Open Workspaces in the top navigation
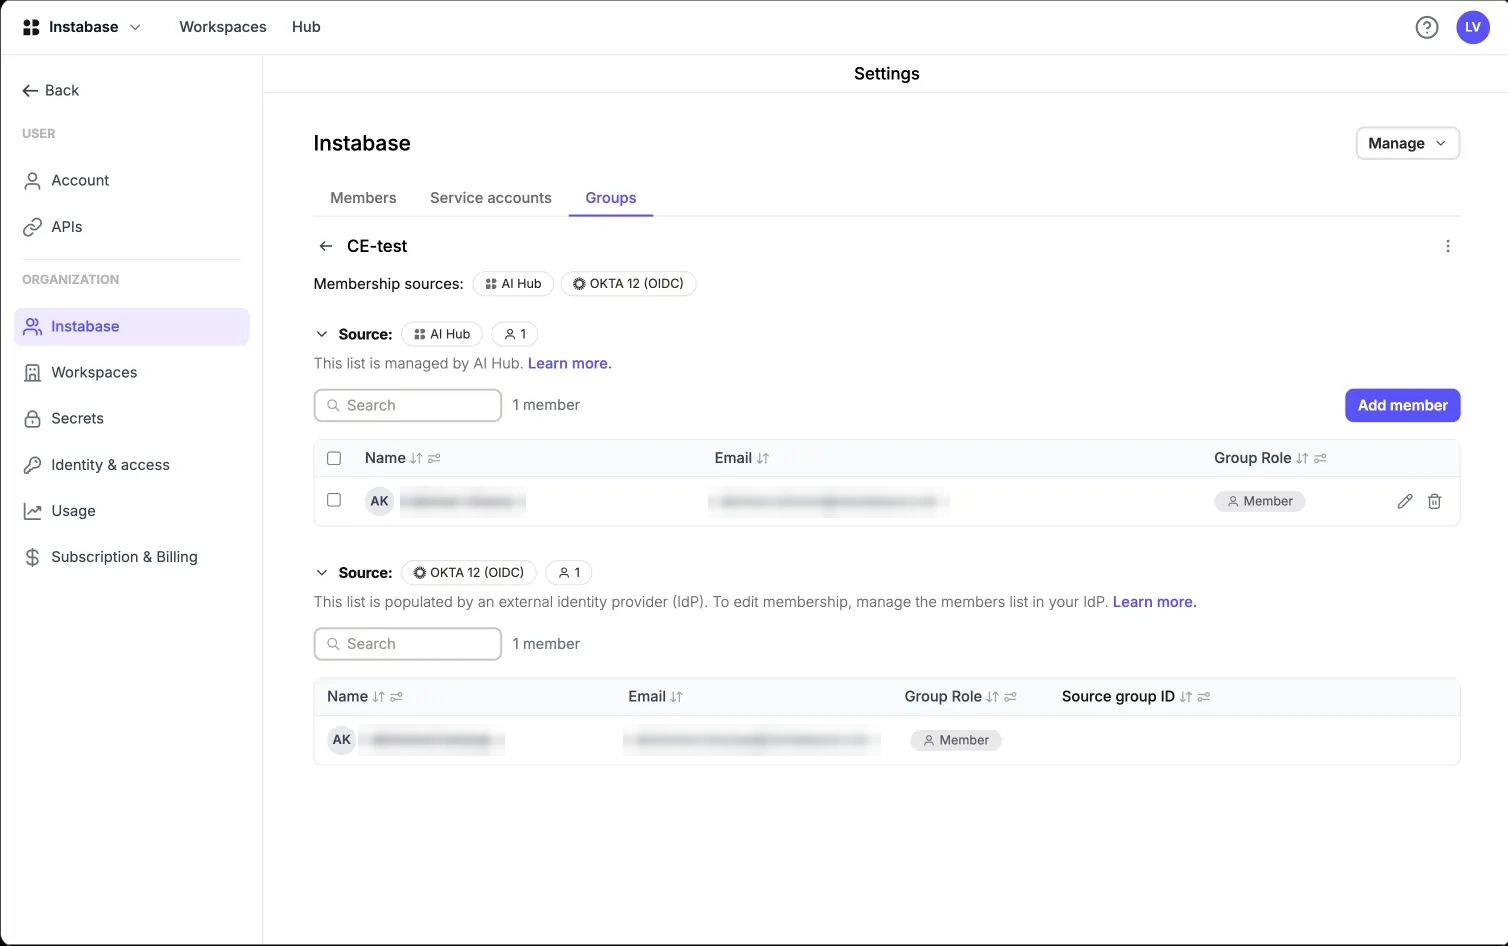Screen dimensions: 1508x946 pyautogui.click(x=223, y=27)
